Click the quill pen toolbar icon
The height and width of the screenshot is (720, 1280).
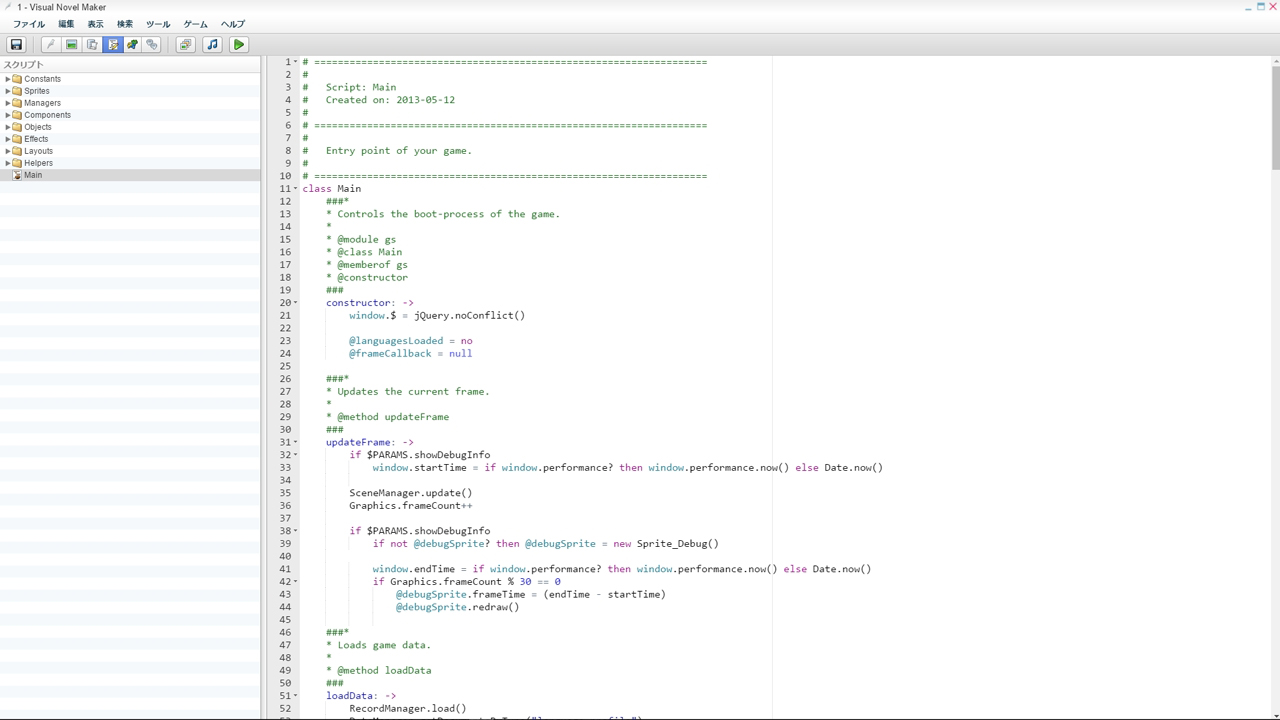coord(50,44)
